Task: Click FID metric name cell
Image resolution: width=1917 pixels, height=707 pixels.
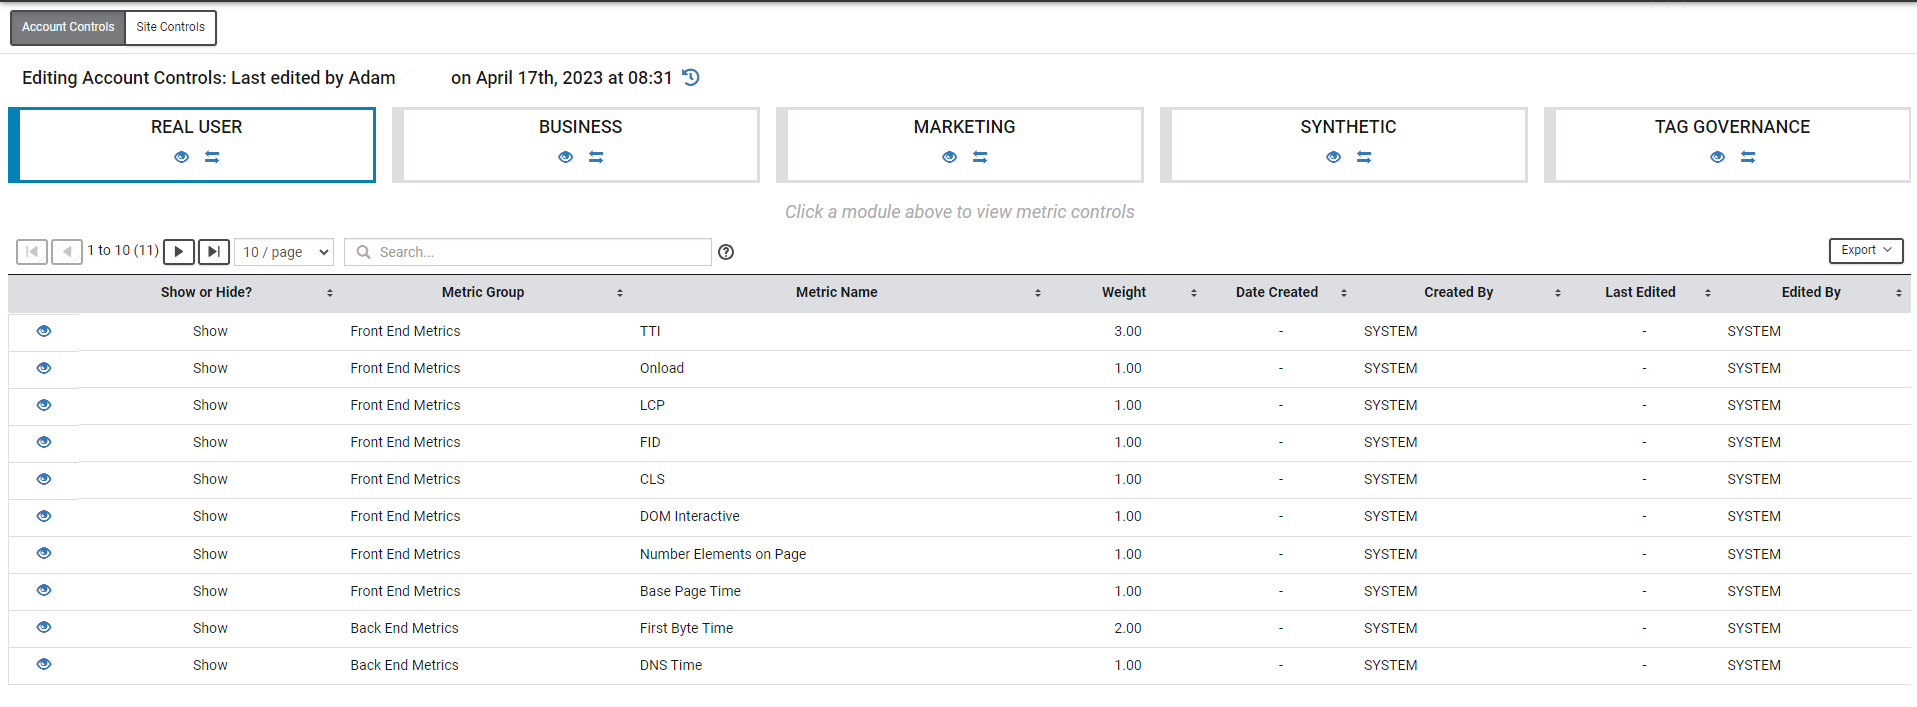Action: pyautogui.click(x=650, y=442)
